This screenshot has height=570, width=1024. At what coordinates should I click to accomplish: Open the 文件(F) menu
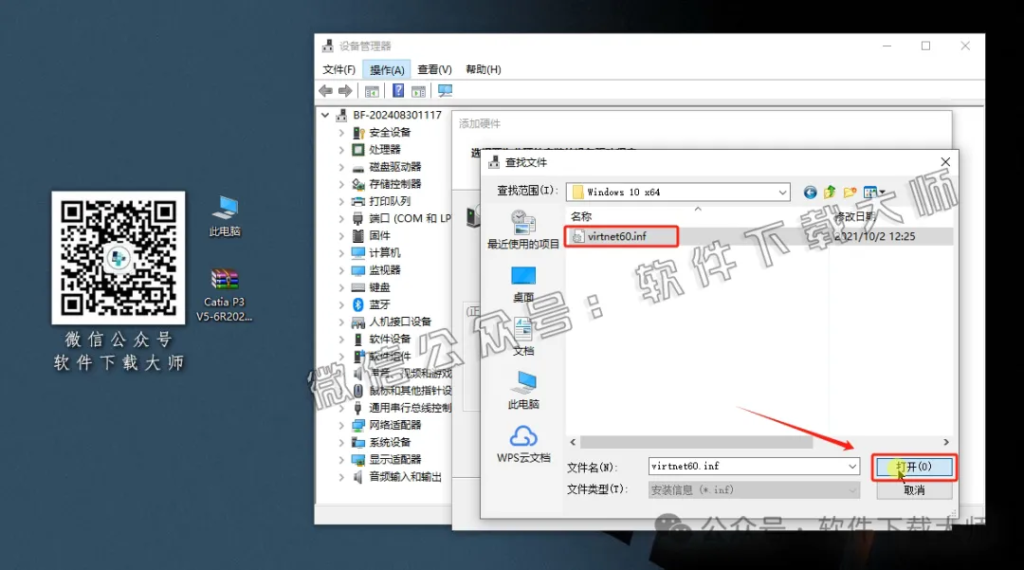coord(339,69)
